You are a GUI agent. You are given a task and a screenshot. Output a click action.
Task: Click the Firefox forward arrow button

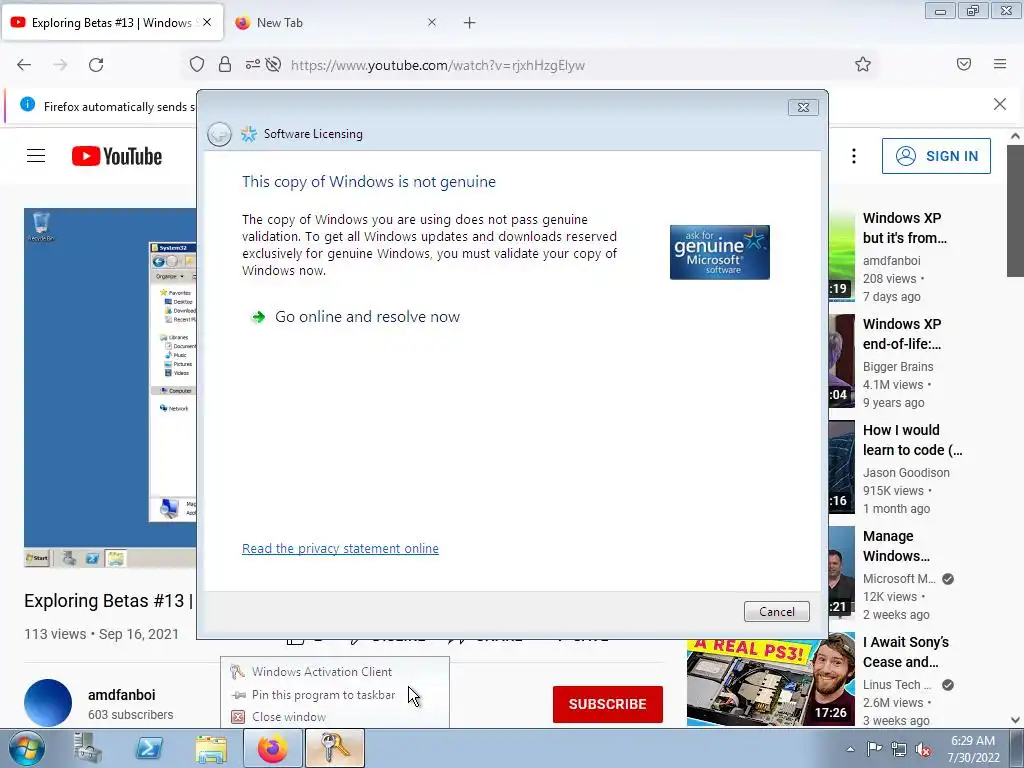[60, 65]
